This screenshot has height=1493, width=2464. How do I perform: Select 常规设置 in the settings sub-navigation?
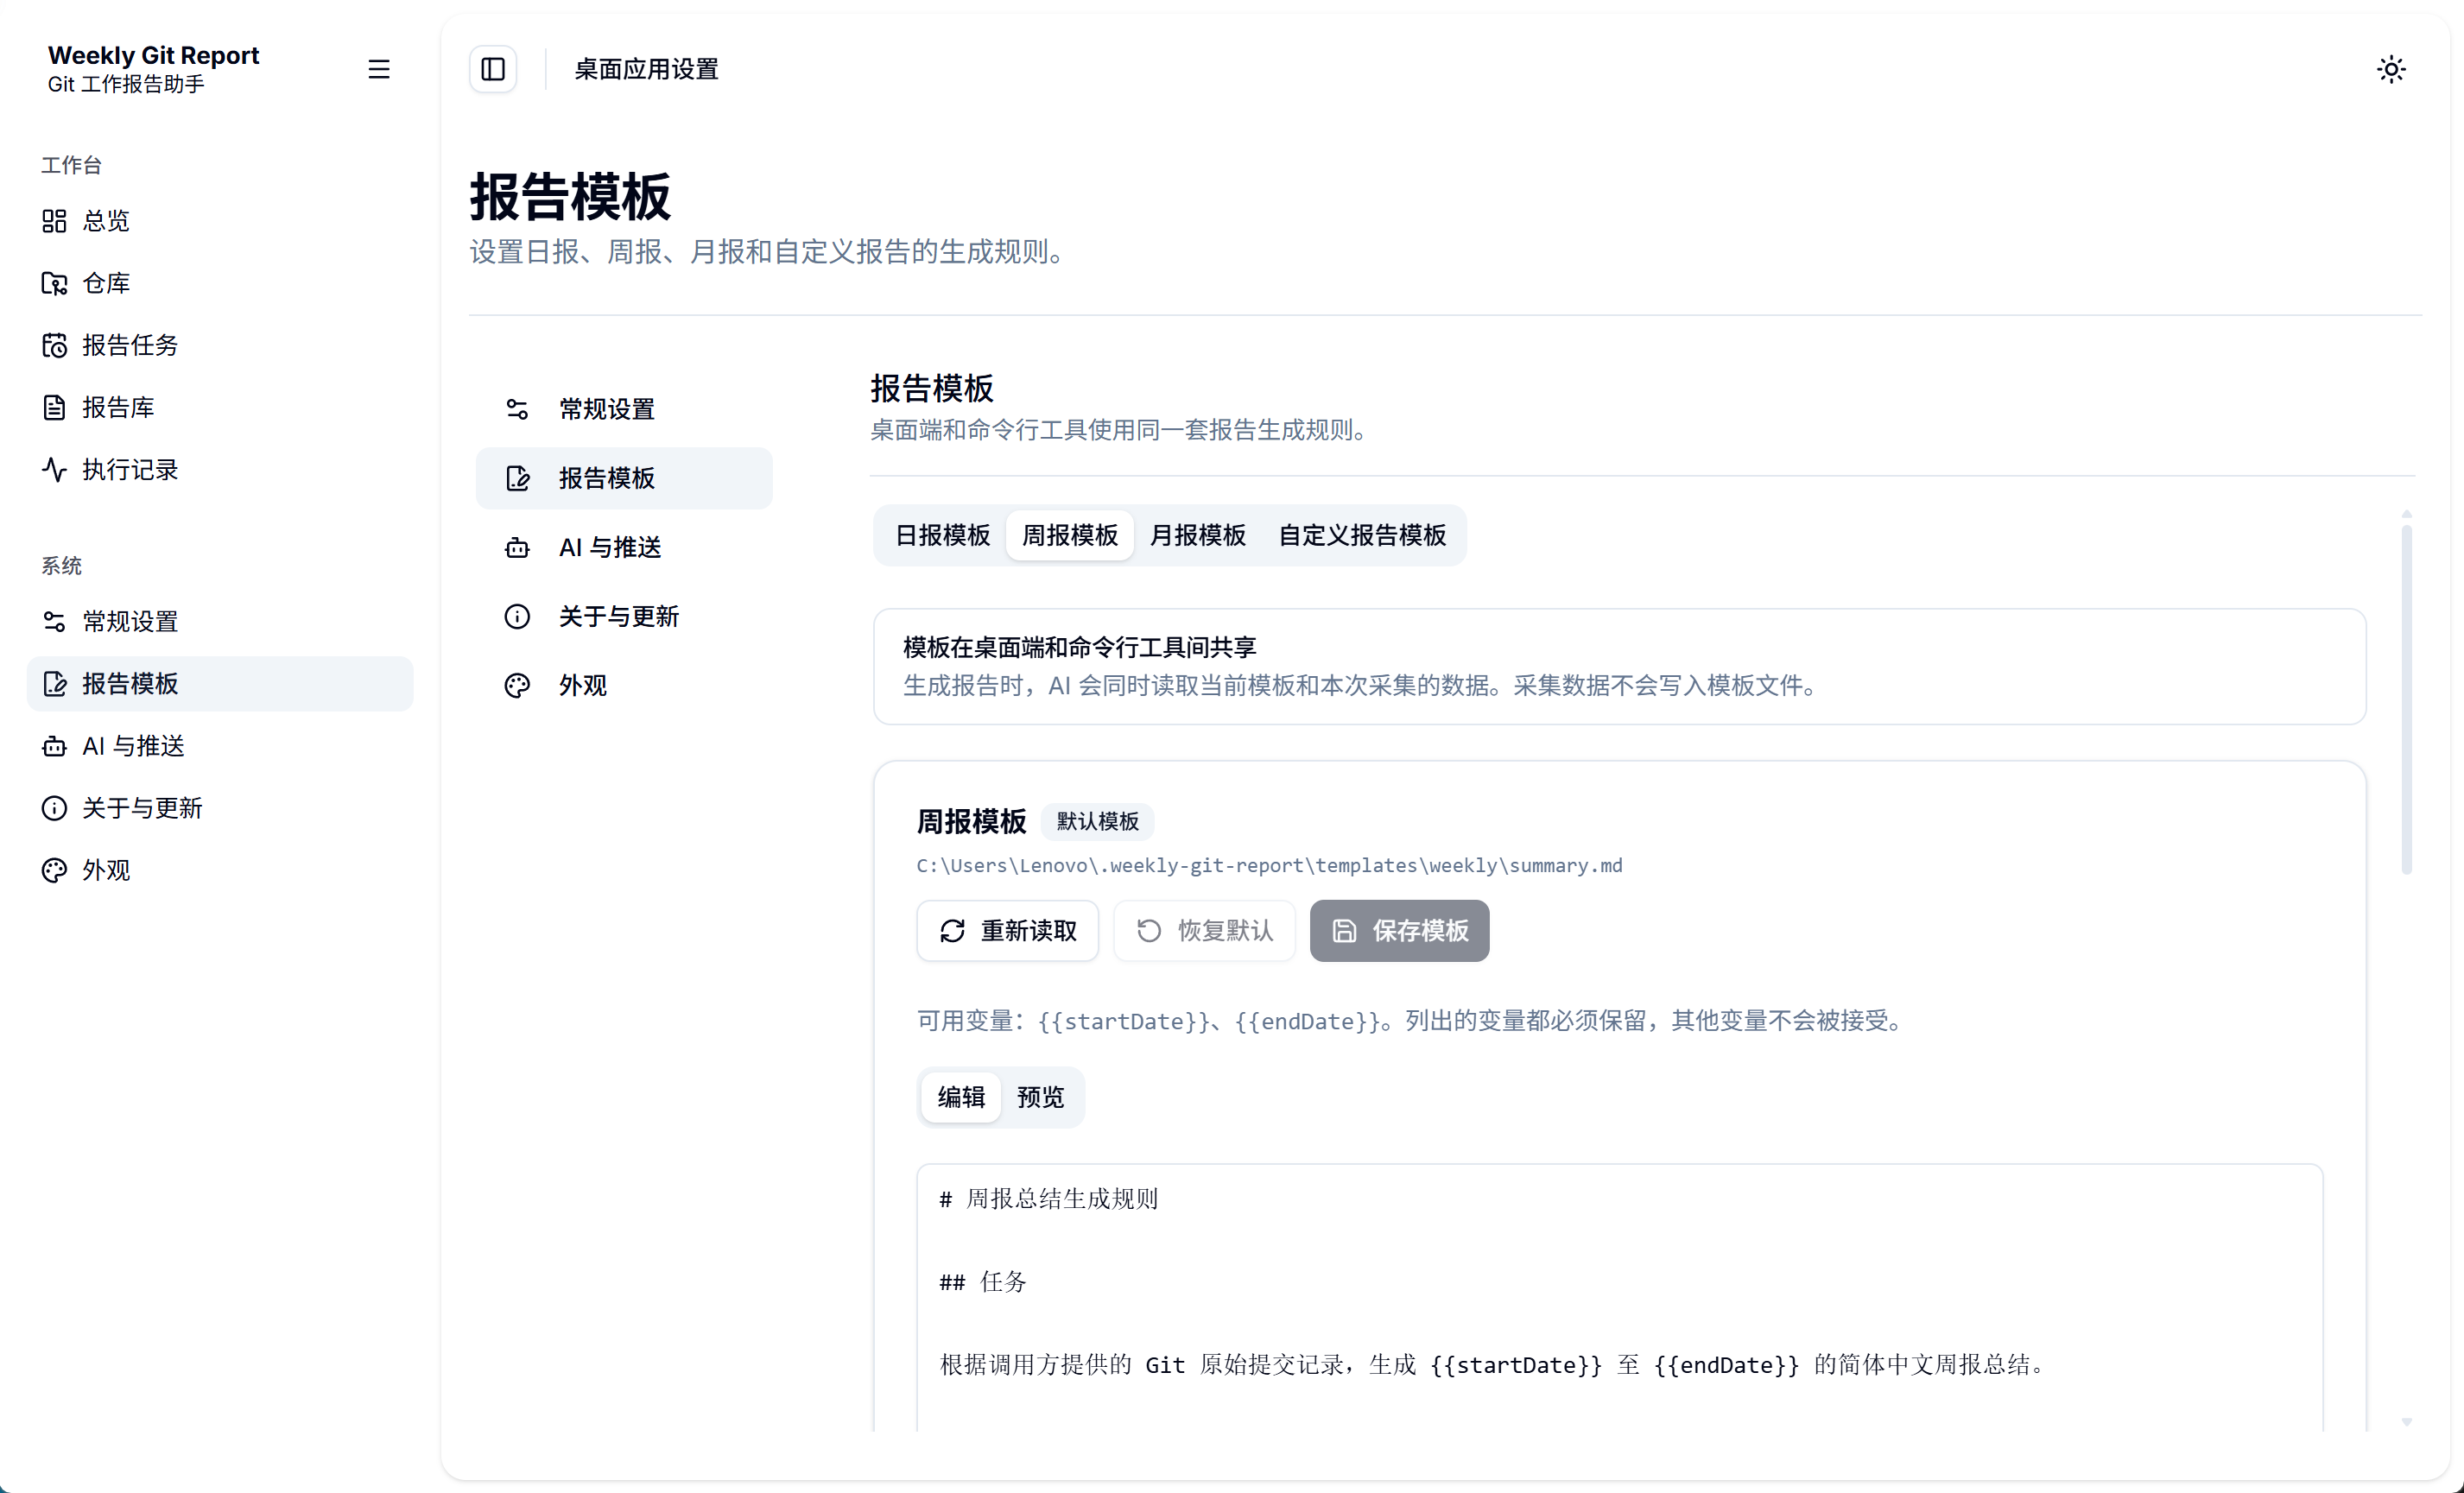point(624,409)
